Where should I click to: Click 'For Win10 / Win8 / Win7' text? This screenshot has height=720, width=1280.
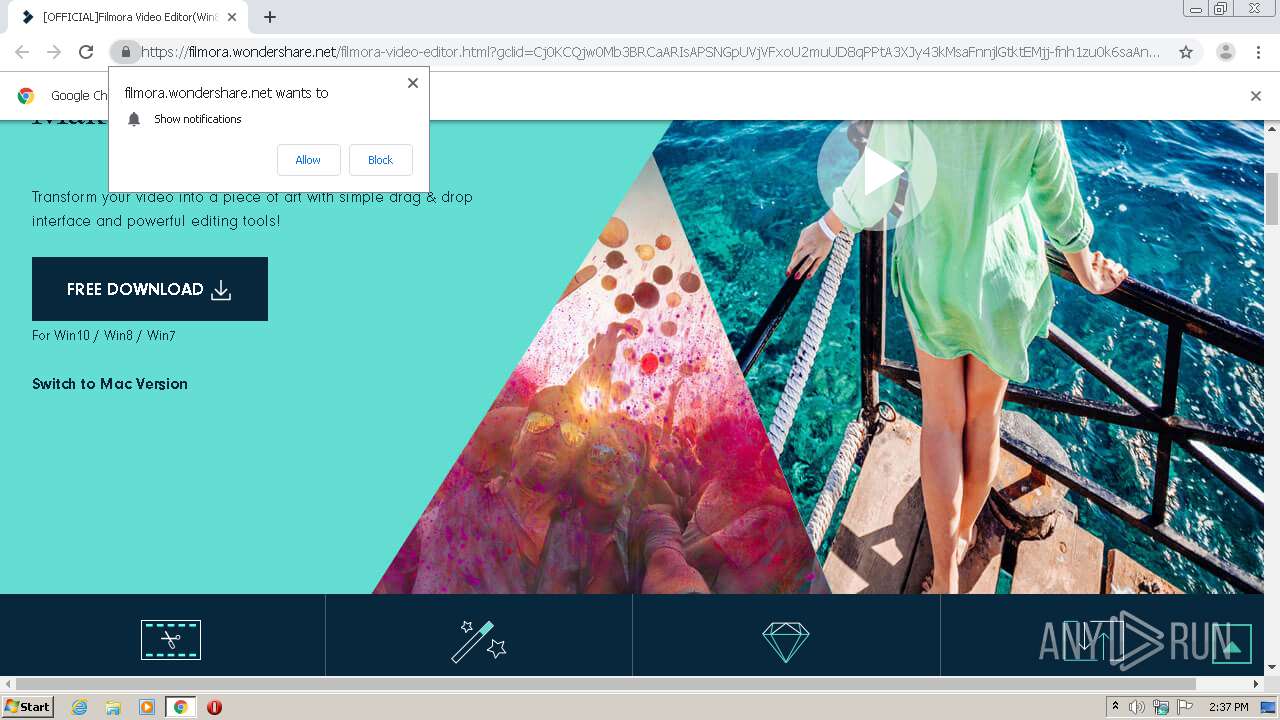tap(104, 336)
